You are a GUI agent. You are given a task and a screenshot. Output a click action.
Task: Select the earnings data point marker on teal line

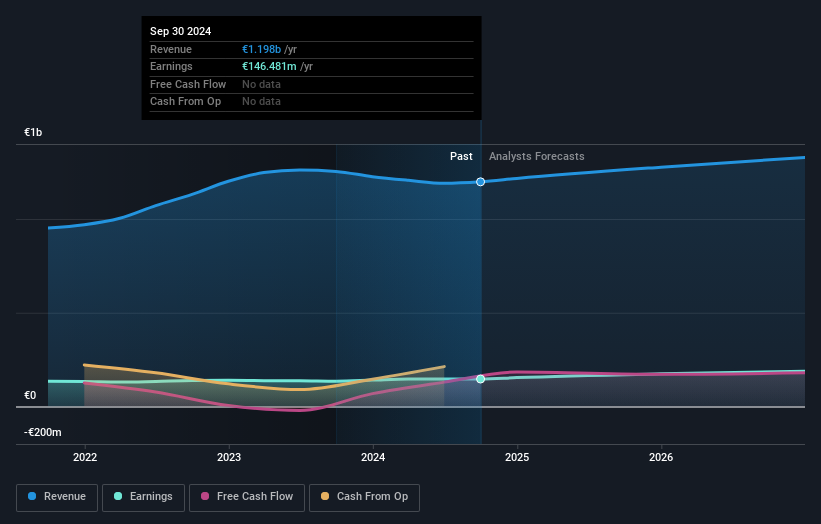(480, 378)
